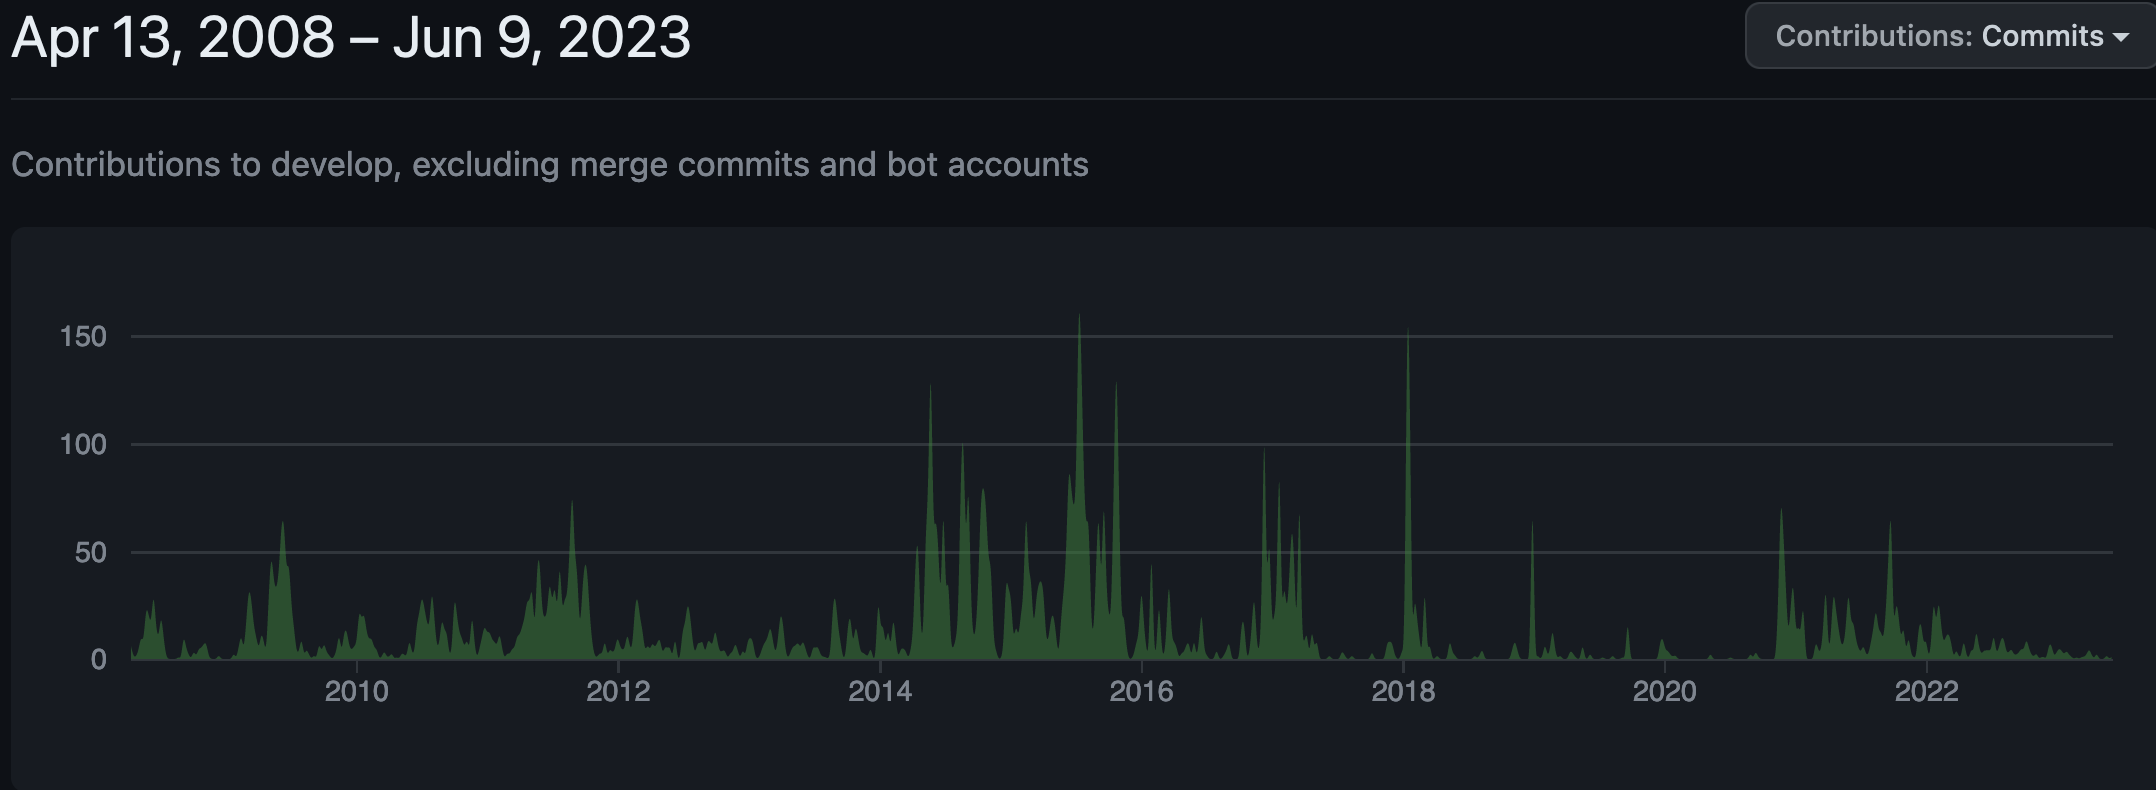
Task: Click the 150 value on the y-axis
Action: pos(83,337)
